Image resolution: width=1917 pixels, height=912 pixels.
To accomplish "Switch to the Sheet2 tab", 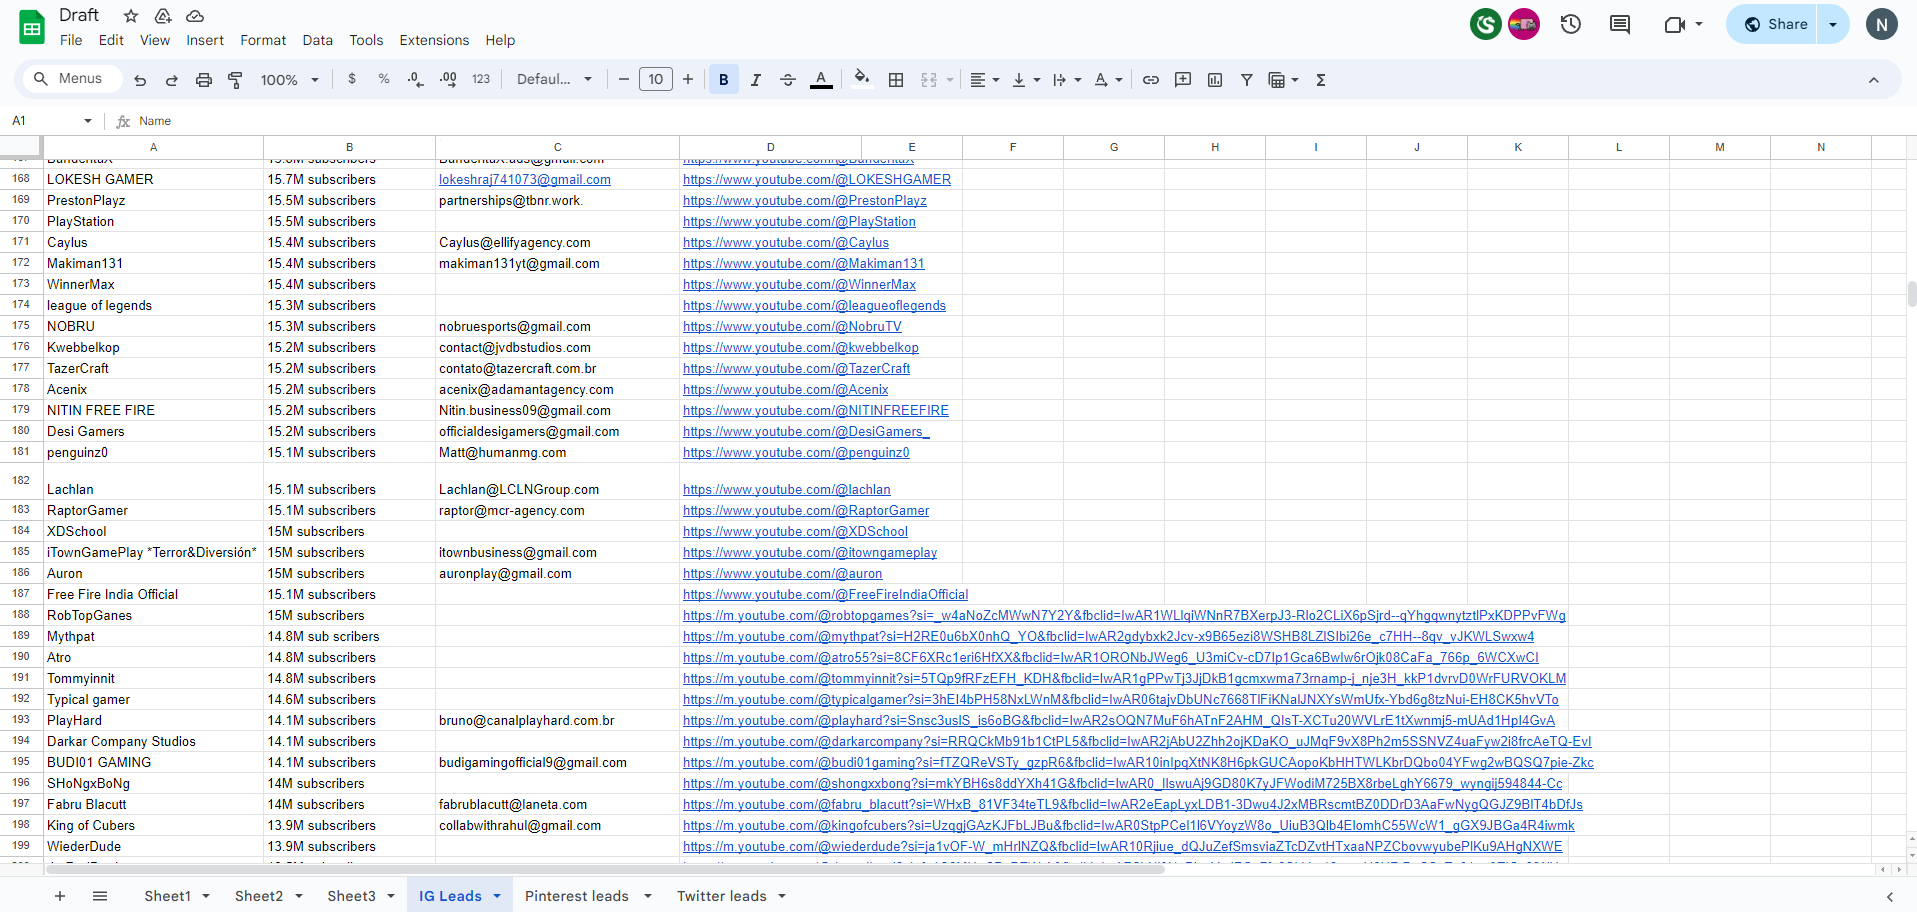I will pyautogui.click(x=259, y=896).
